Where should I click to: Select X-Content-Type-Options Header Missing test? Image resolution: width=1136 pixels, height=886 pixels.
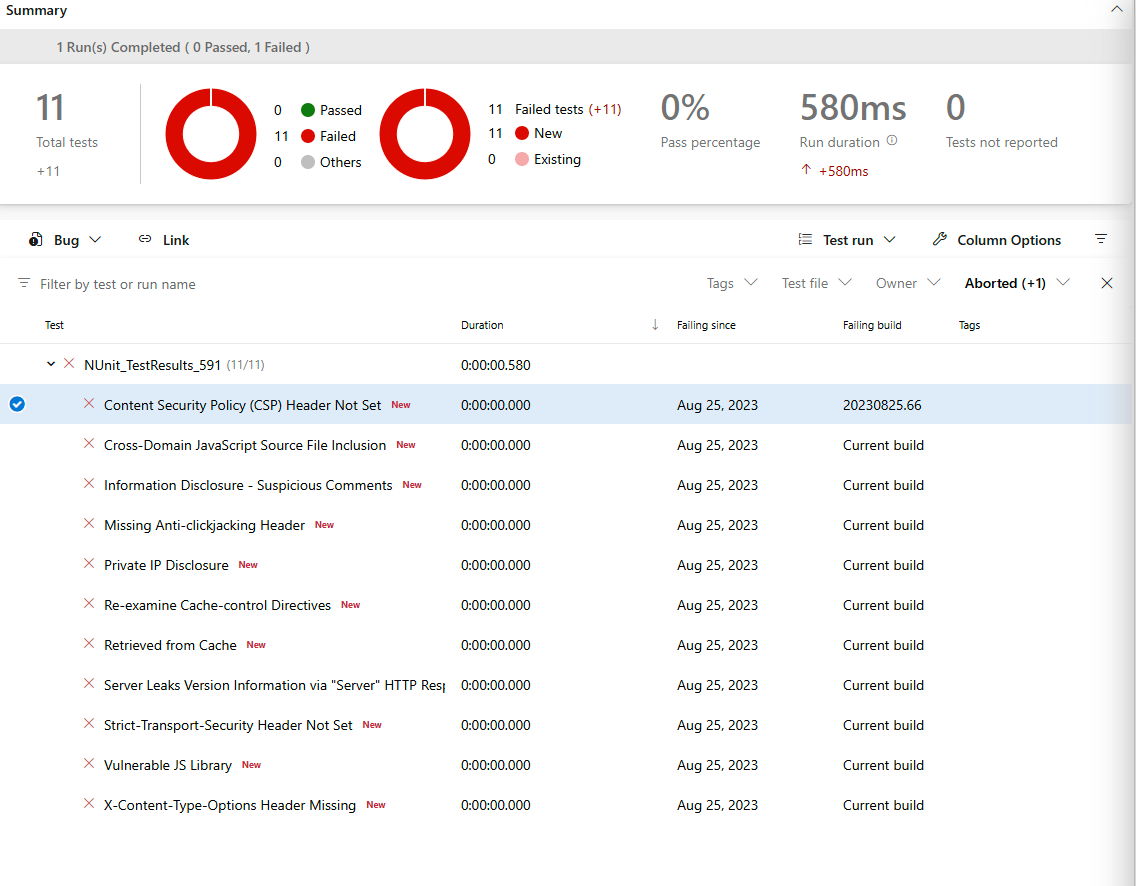(230, 805)
